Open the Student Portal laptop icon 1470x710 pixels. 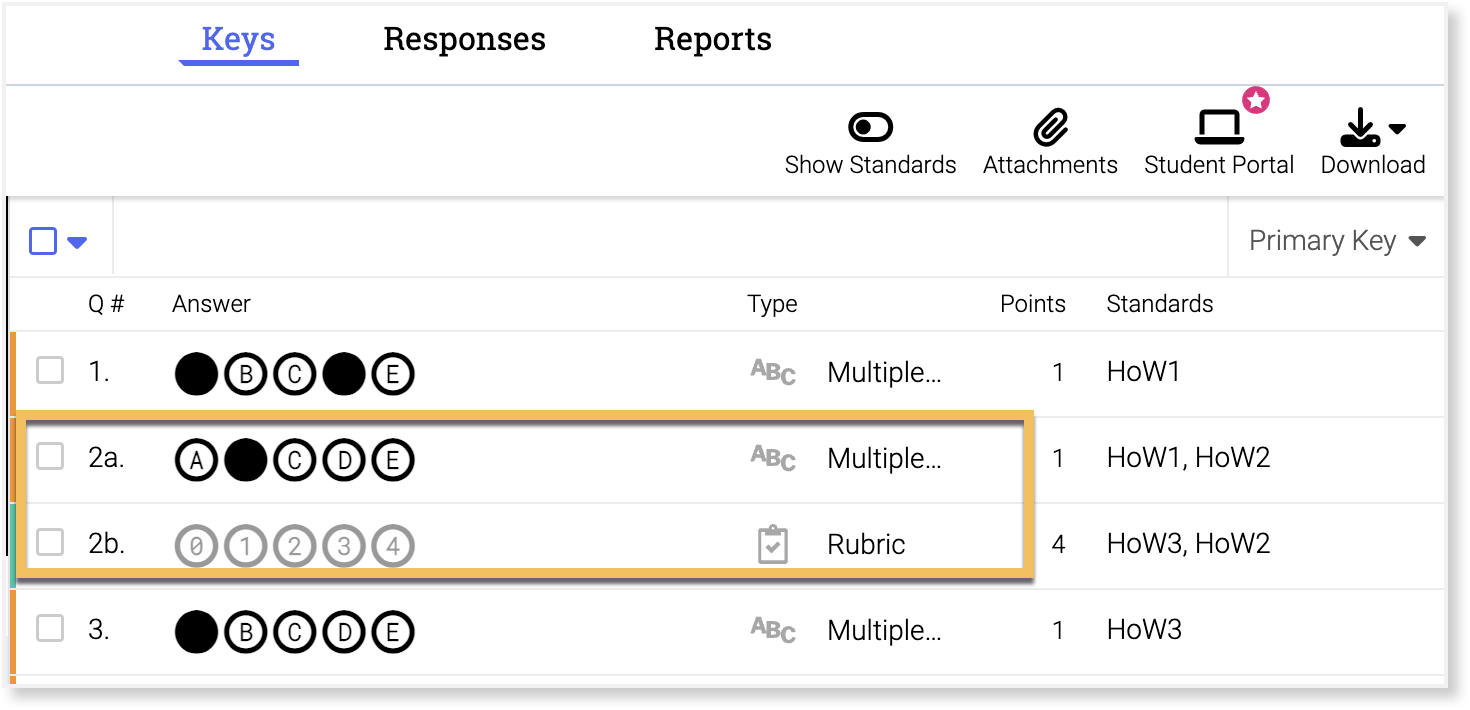1219,128
